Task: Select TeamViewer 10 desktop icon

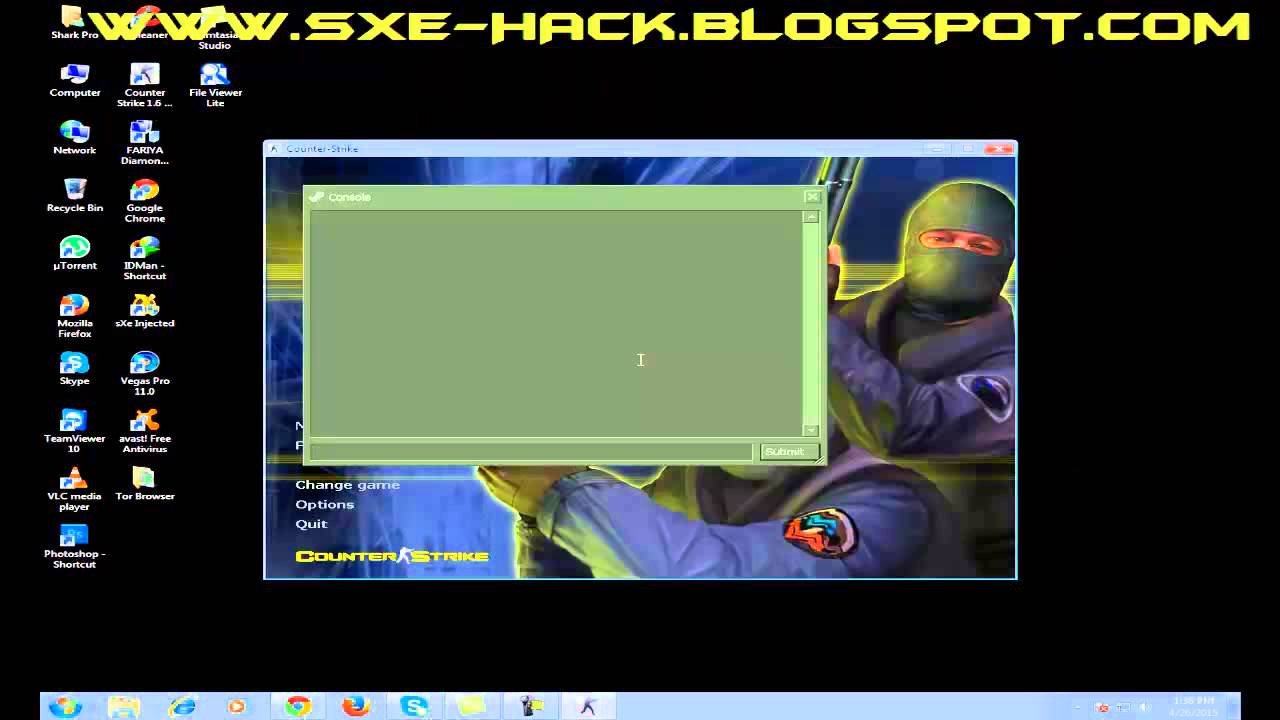Action: (x=75, y=432)
